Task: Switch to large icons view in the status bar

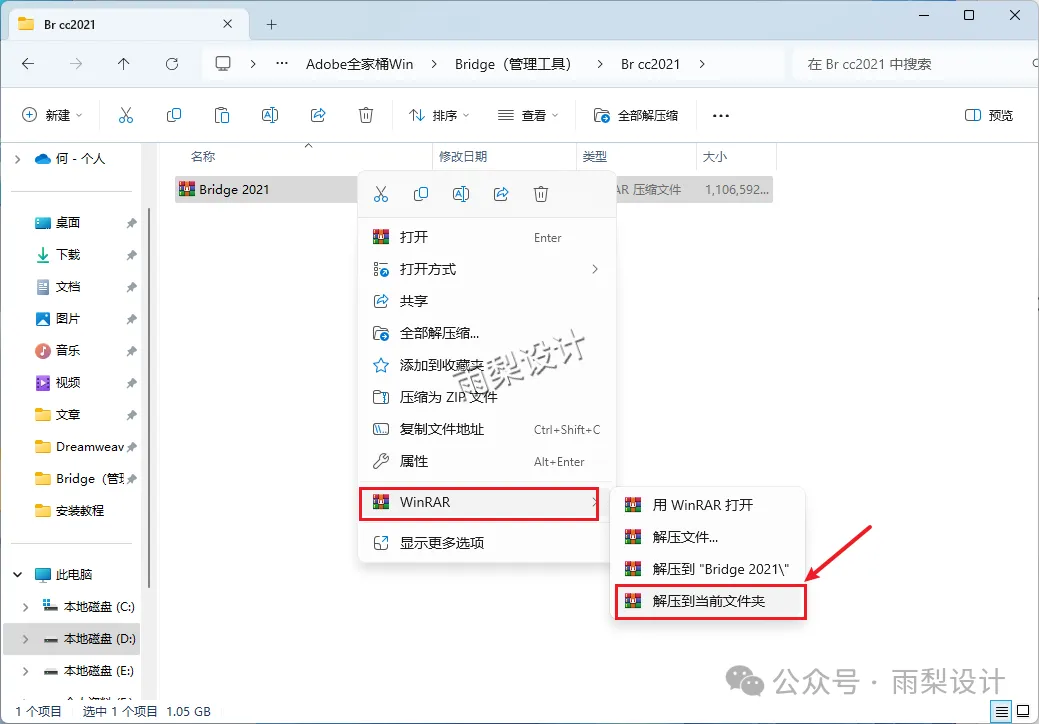Action: point(1023,712)
